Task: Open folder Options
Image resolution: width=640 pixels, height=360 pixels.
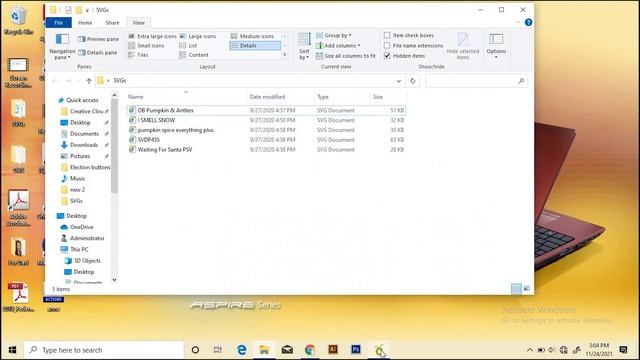Action: (x=496, y=46)
